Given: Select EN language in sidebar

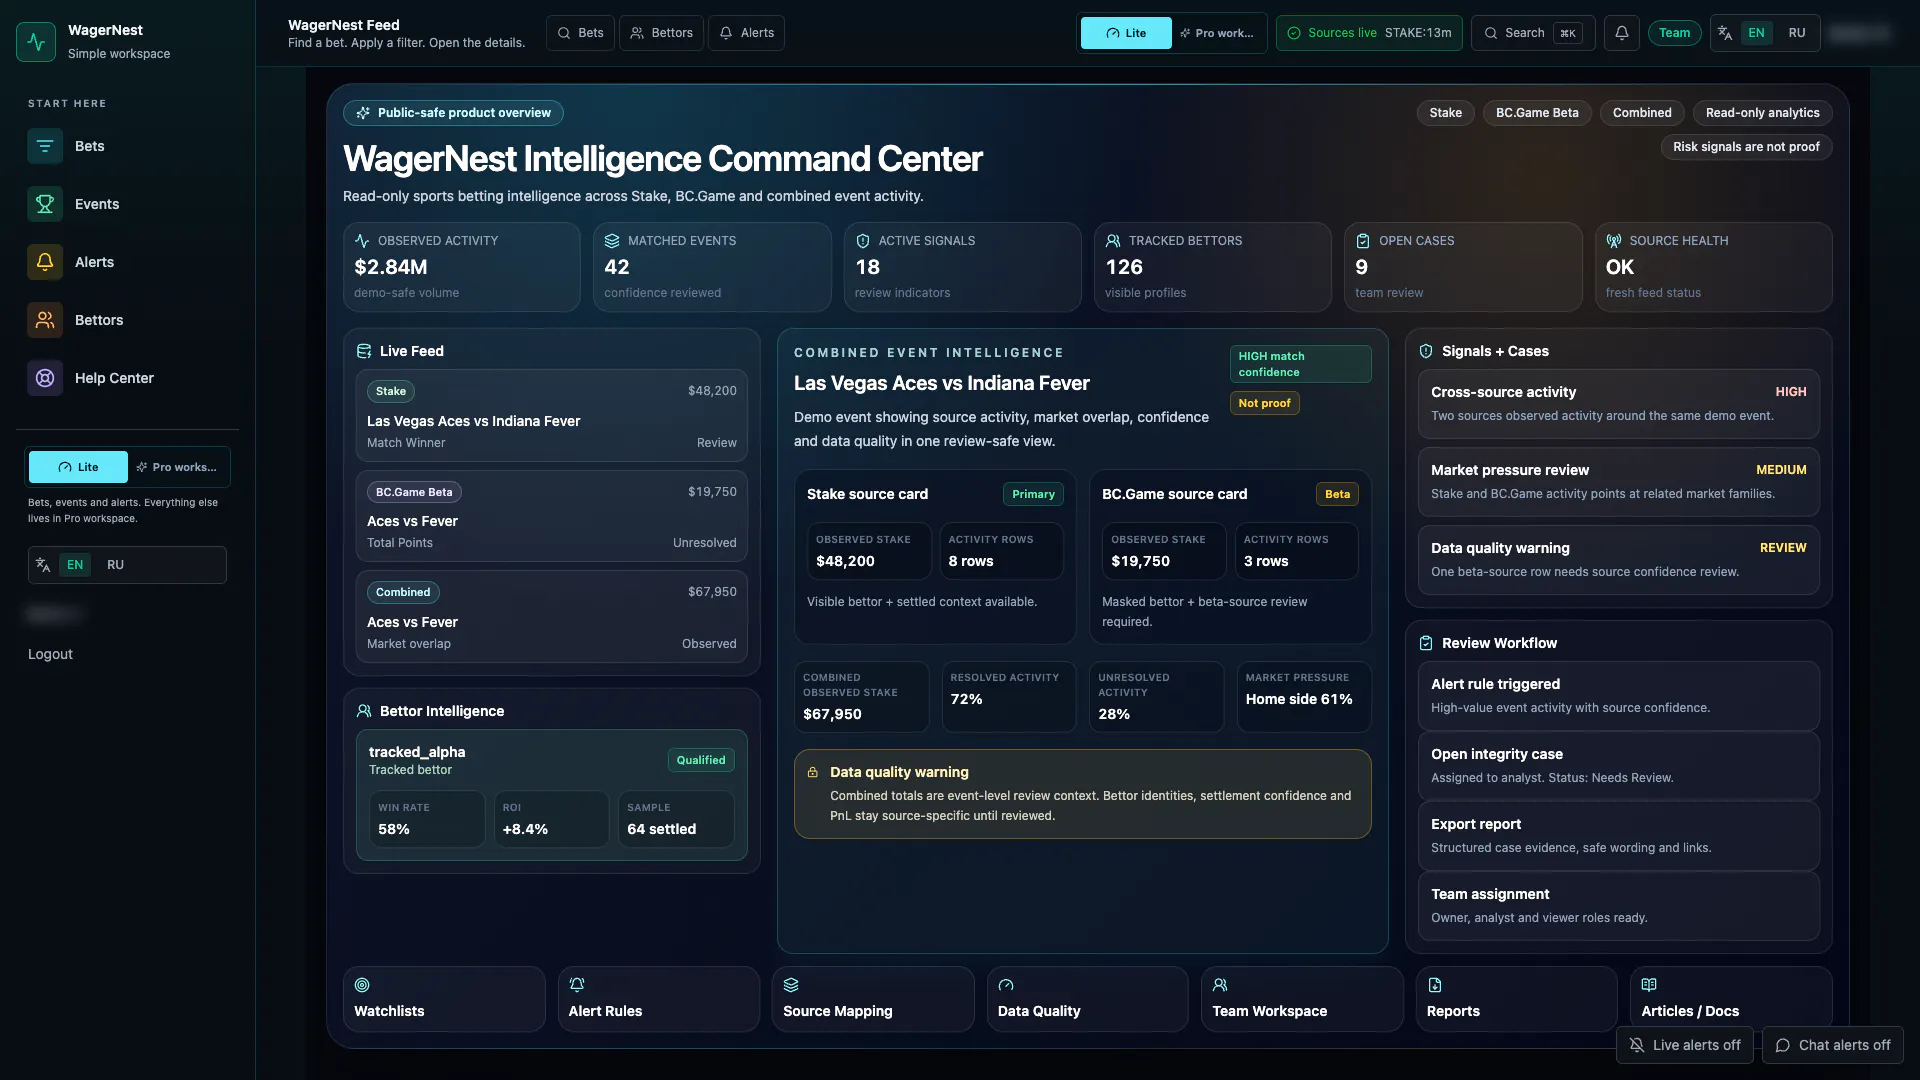Looking at the screenshot, I should [x=75, y=565].
